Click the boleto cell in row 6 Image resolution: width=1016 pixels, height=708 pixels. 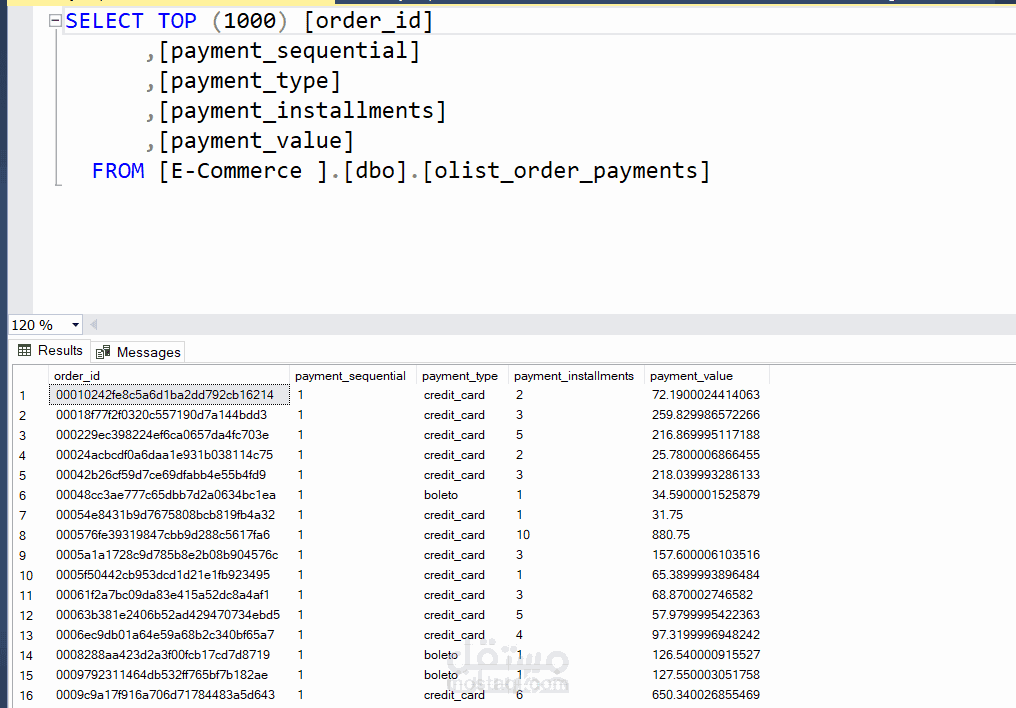click(x=441, y=495)
